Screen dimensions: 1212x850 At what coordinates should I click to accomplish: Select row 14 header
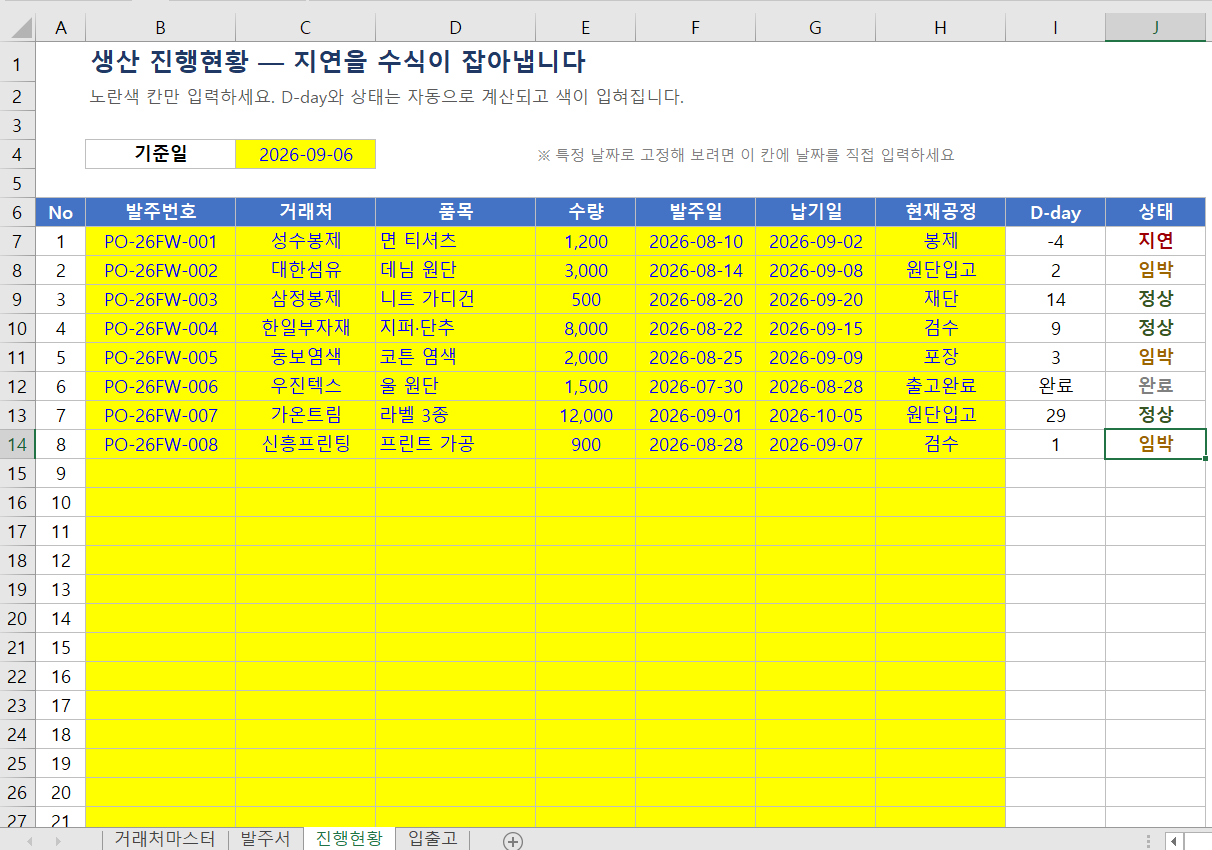(18, 444)
